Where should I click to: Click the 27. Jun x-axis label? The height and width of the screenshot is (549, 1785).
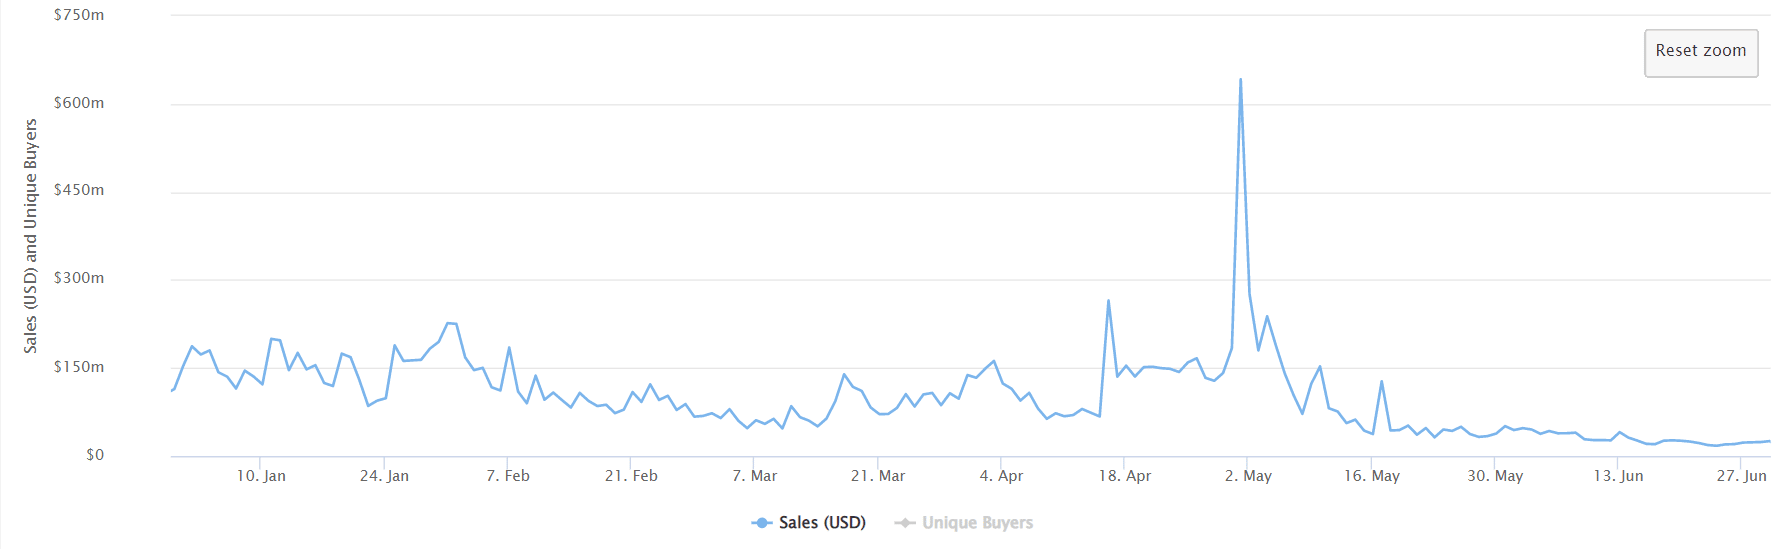tap(1742, 476)
